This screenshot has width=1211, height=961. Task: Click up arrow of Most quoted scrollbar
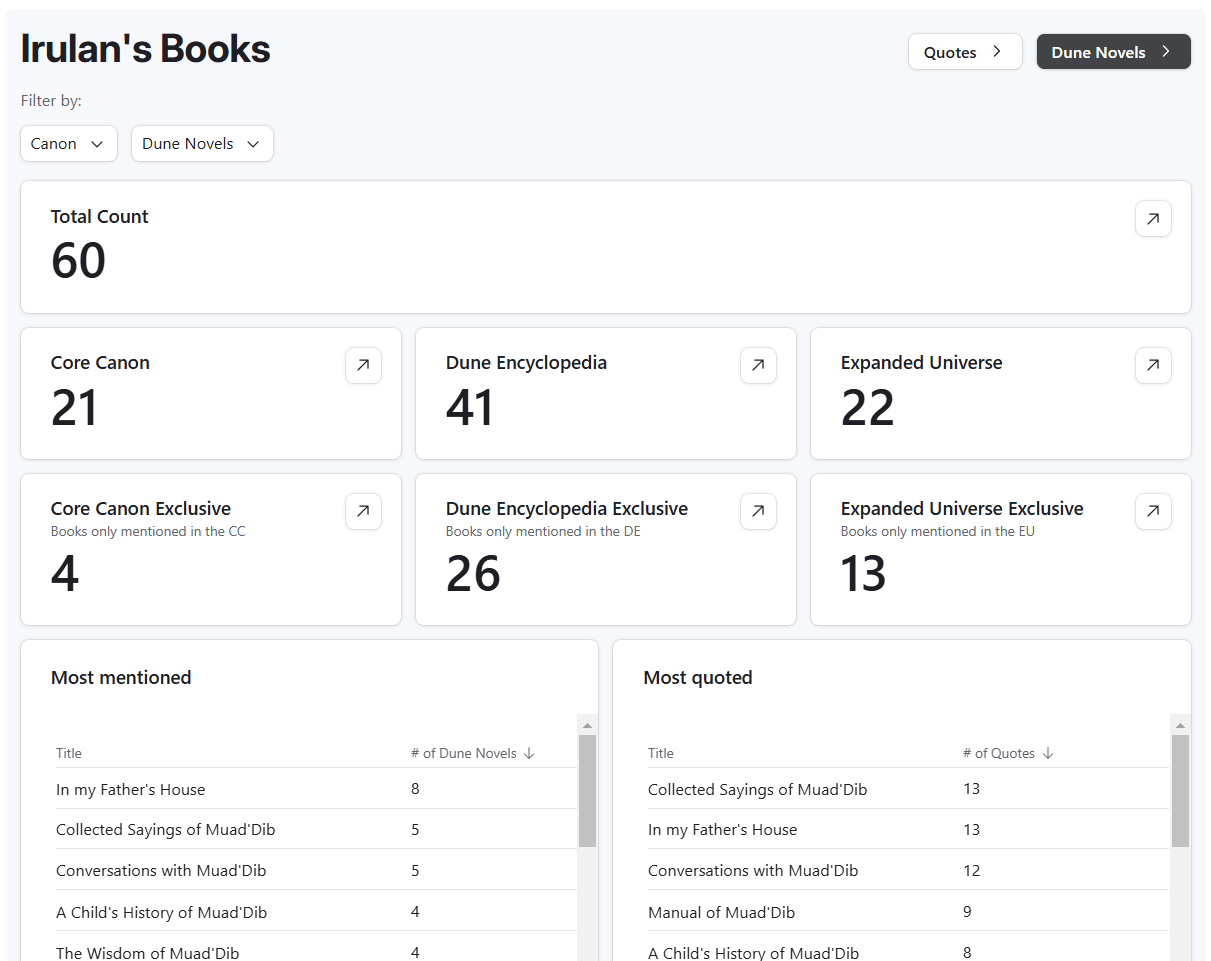(1181, 725)
